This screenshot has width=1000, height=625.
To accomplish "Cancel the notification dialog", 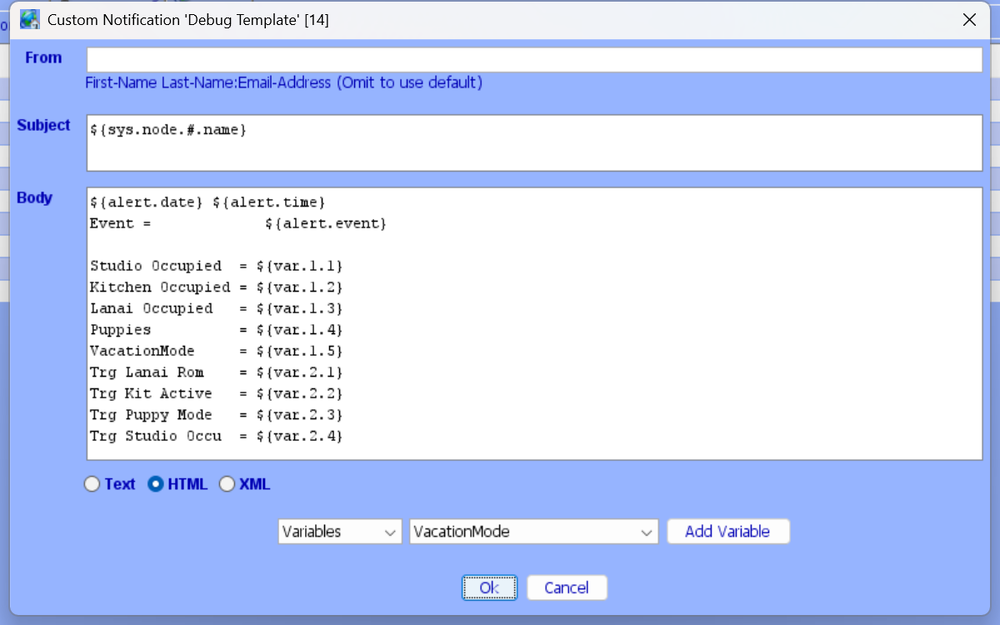I will coord(566,587).
